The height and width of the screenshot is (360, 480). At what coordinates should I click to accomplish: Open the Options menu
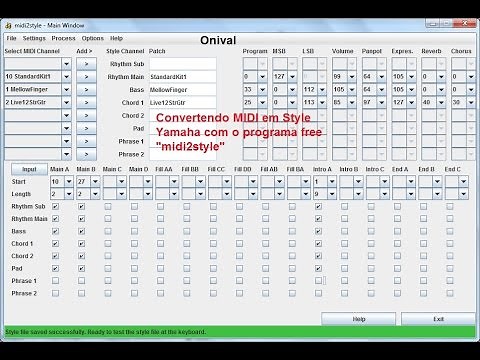(x=93, y=38)
